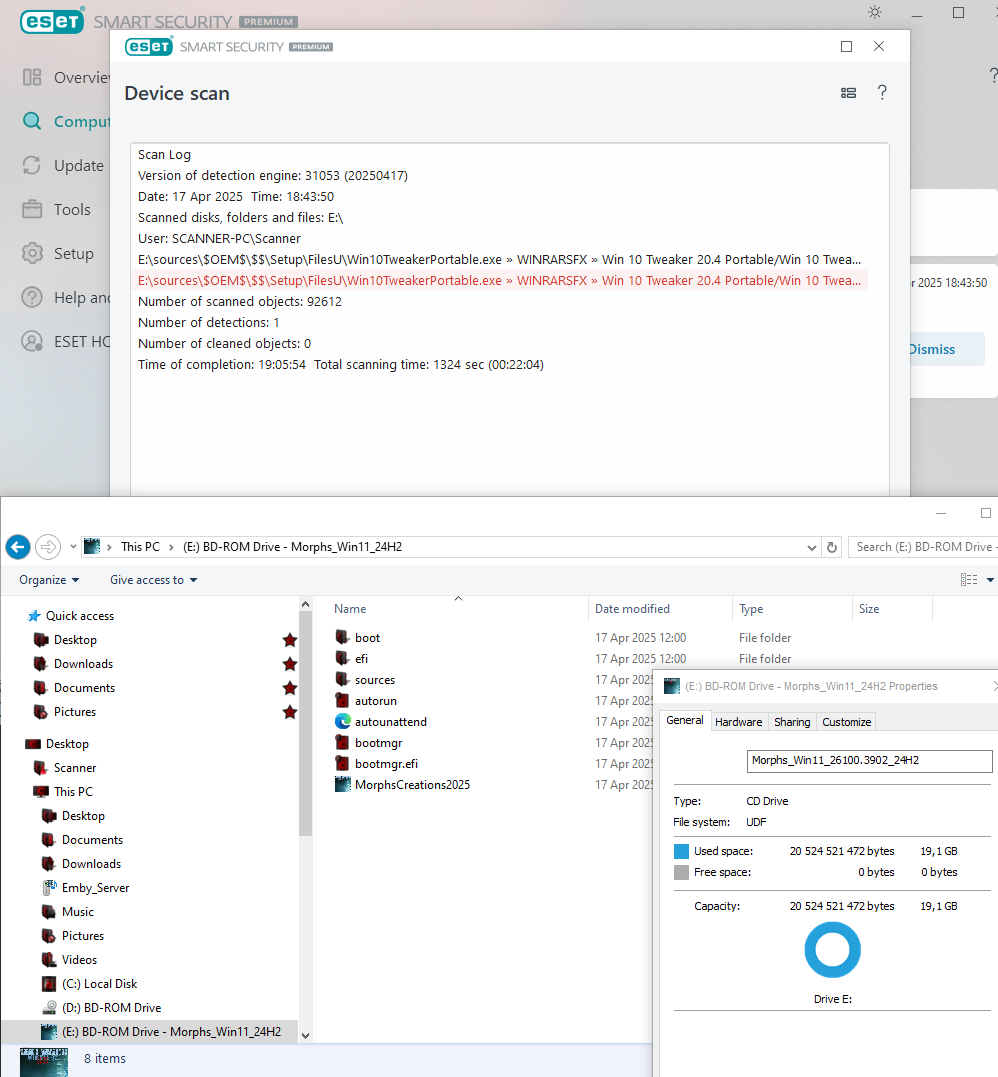Open Music under This PC
Screen dimensions: 998x1077
click(78, 912)
